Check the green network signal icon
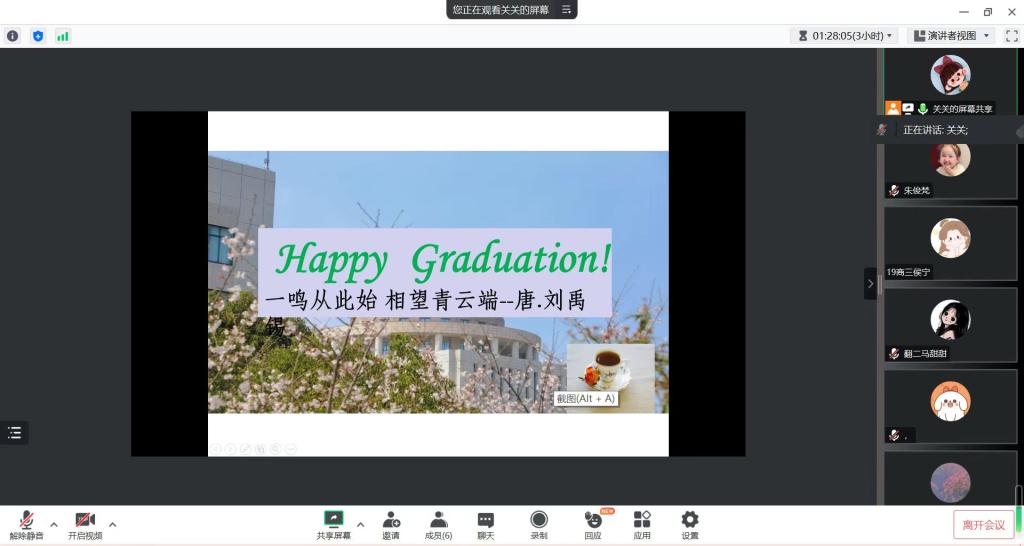This screenshot has height=546, width=1024. pos(63,36)
